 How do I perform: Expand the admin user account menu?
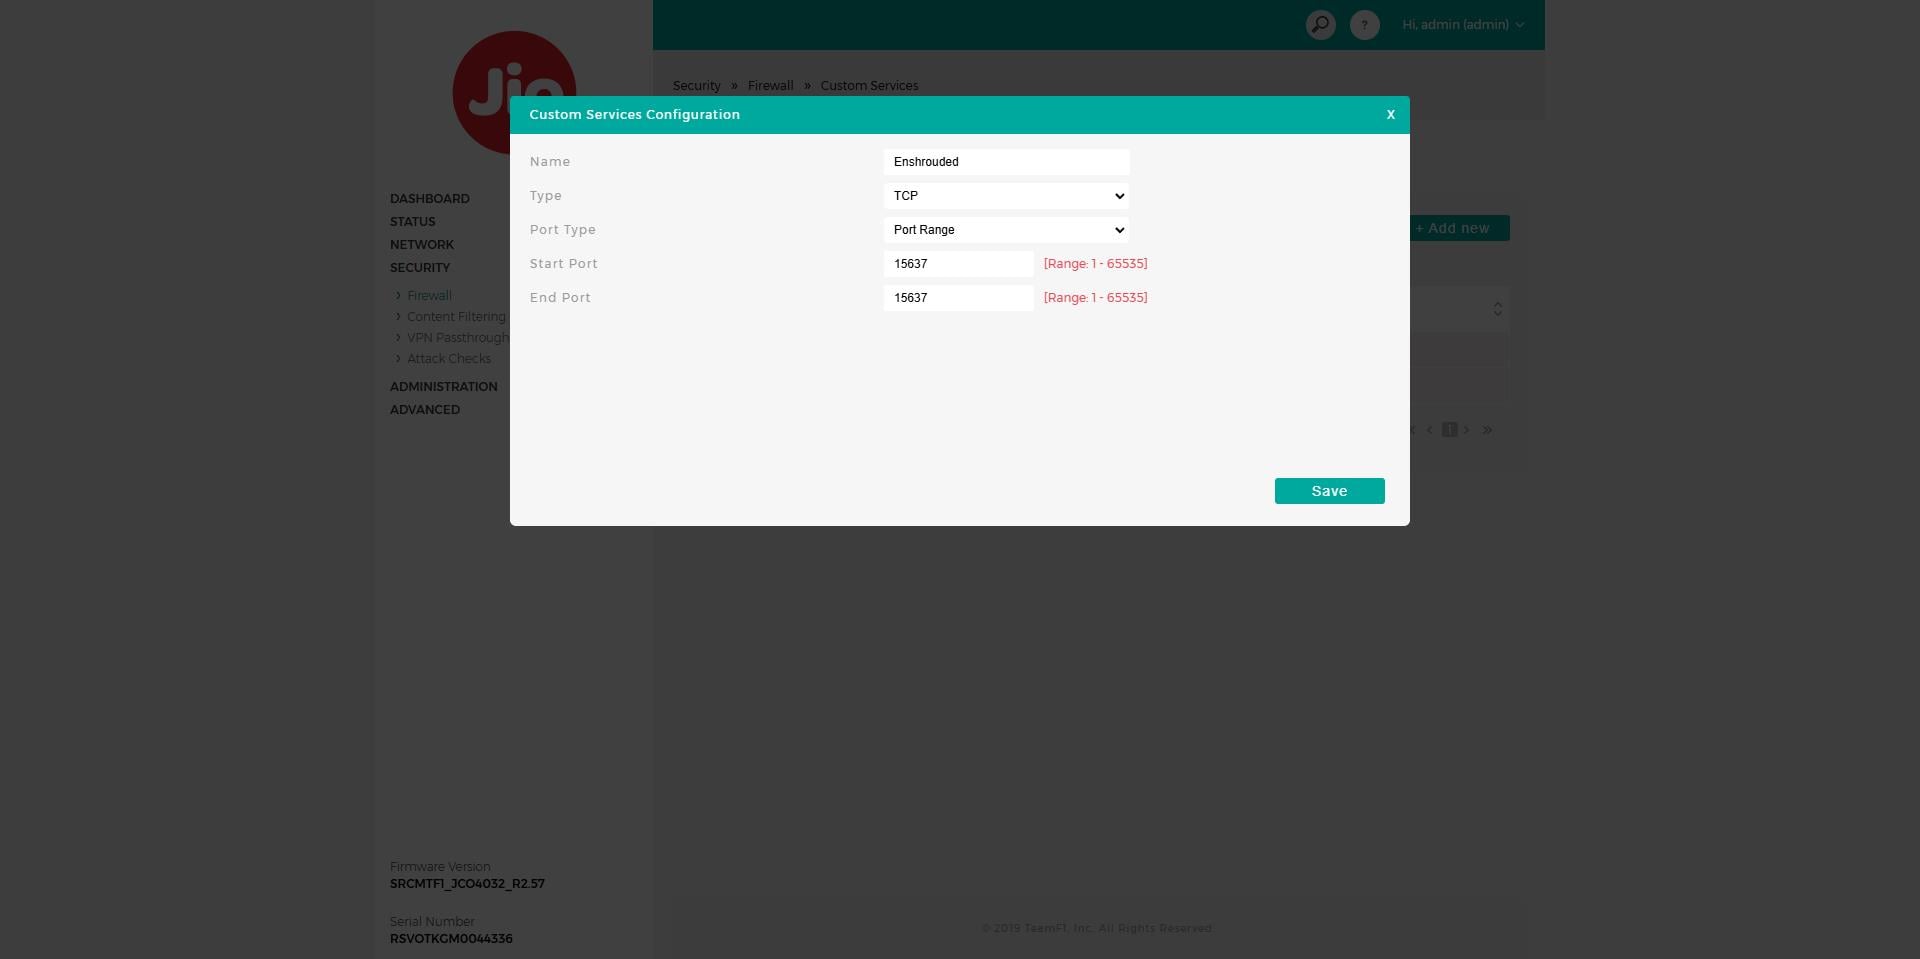point(1462,25)
